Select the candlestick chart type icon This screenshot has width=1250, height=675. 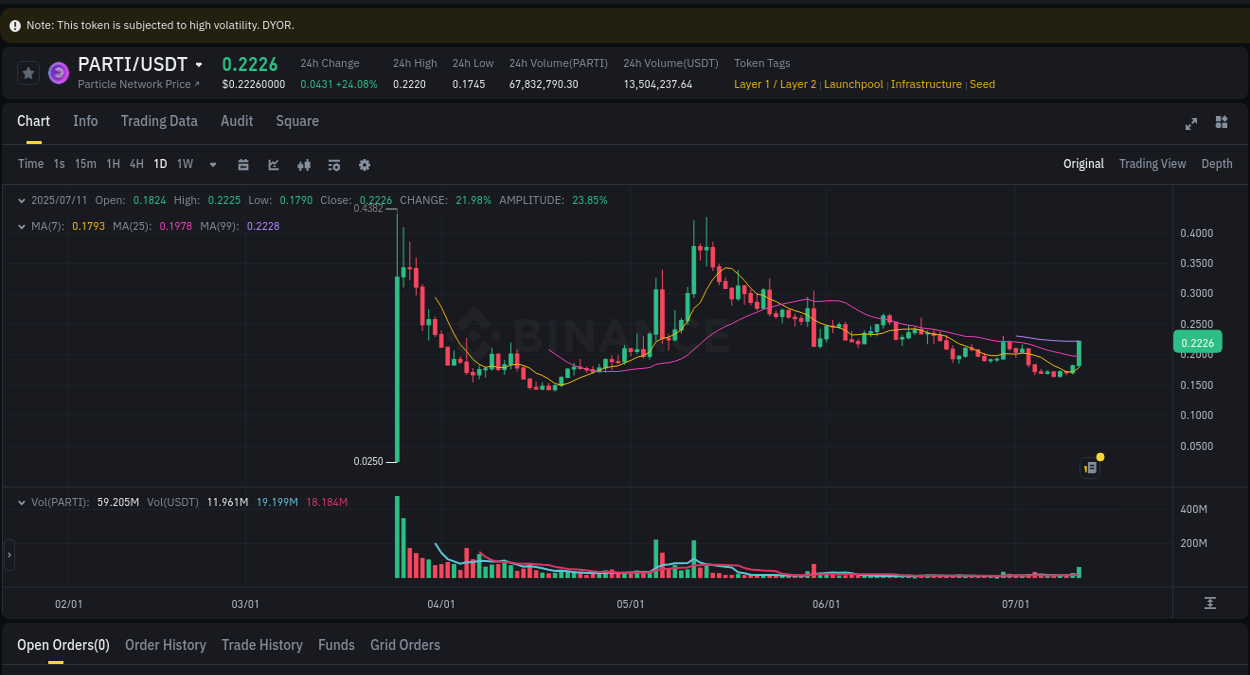303,164
